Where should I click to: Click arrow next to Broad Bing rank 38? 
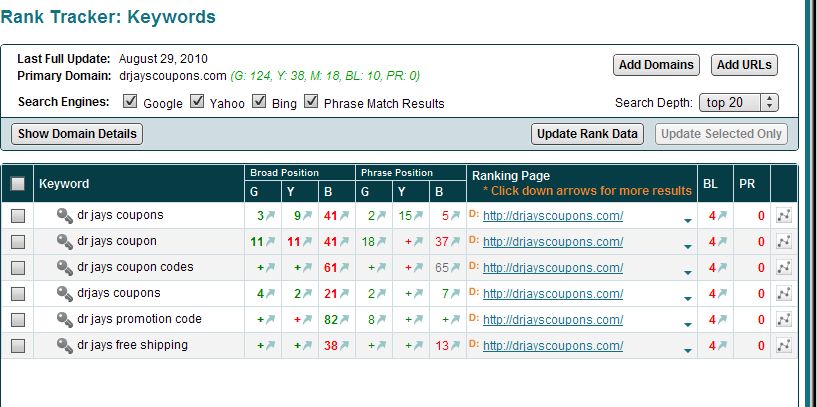(344, 346)
